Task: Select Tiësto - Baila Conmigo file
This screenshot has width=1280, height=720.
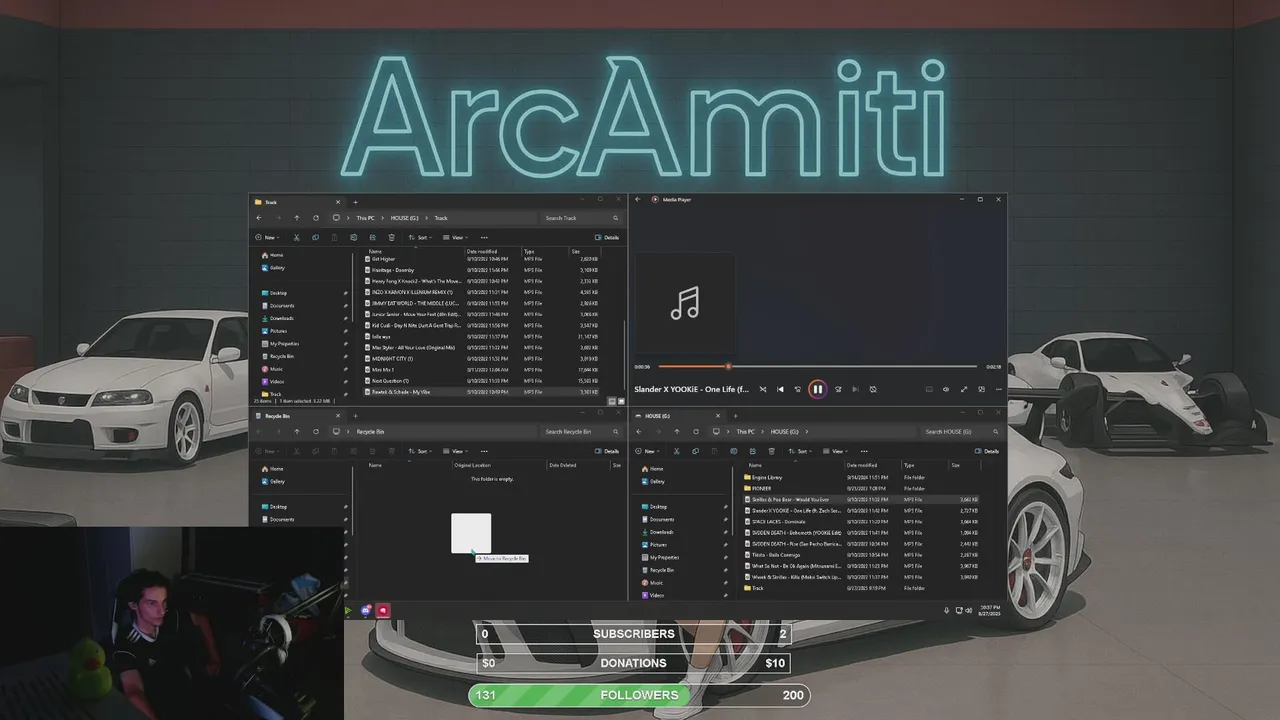Action: [862, 555]
